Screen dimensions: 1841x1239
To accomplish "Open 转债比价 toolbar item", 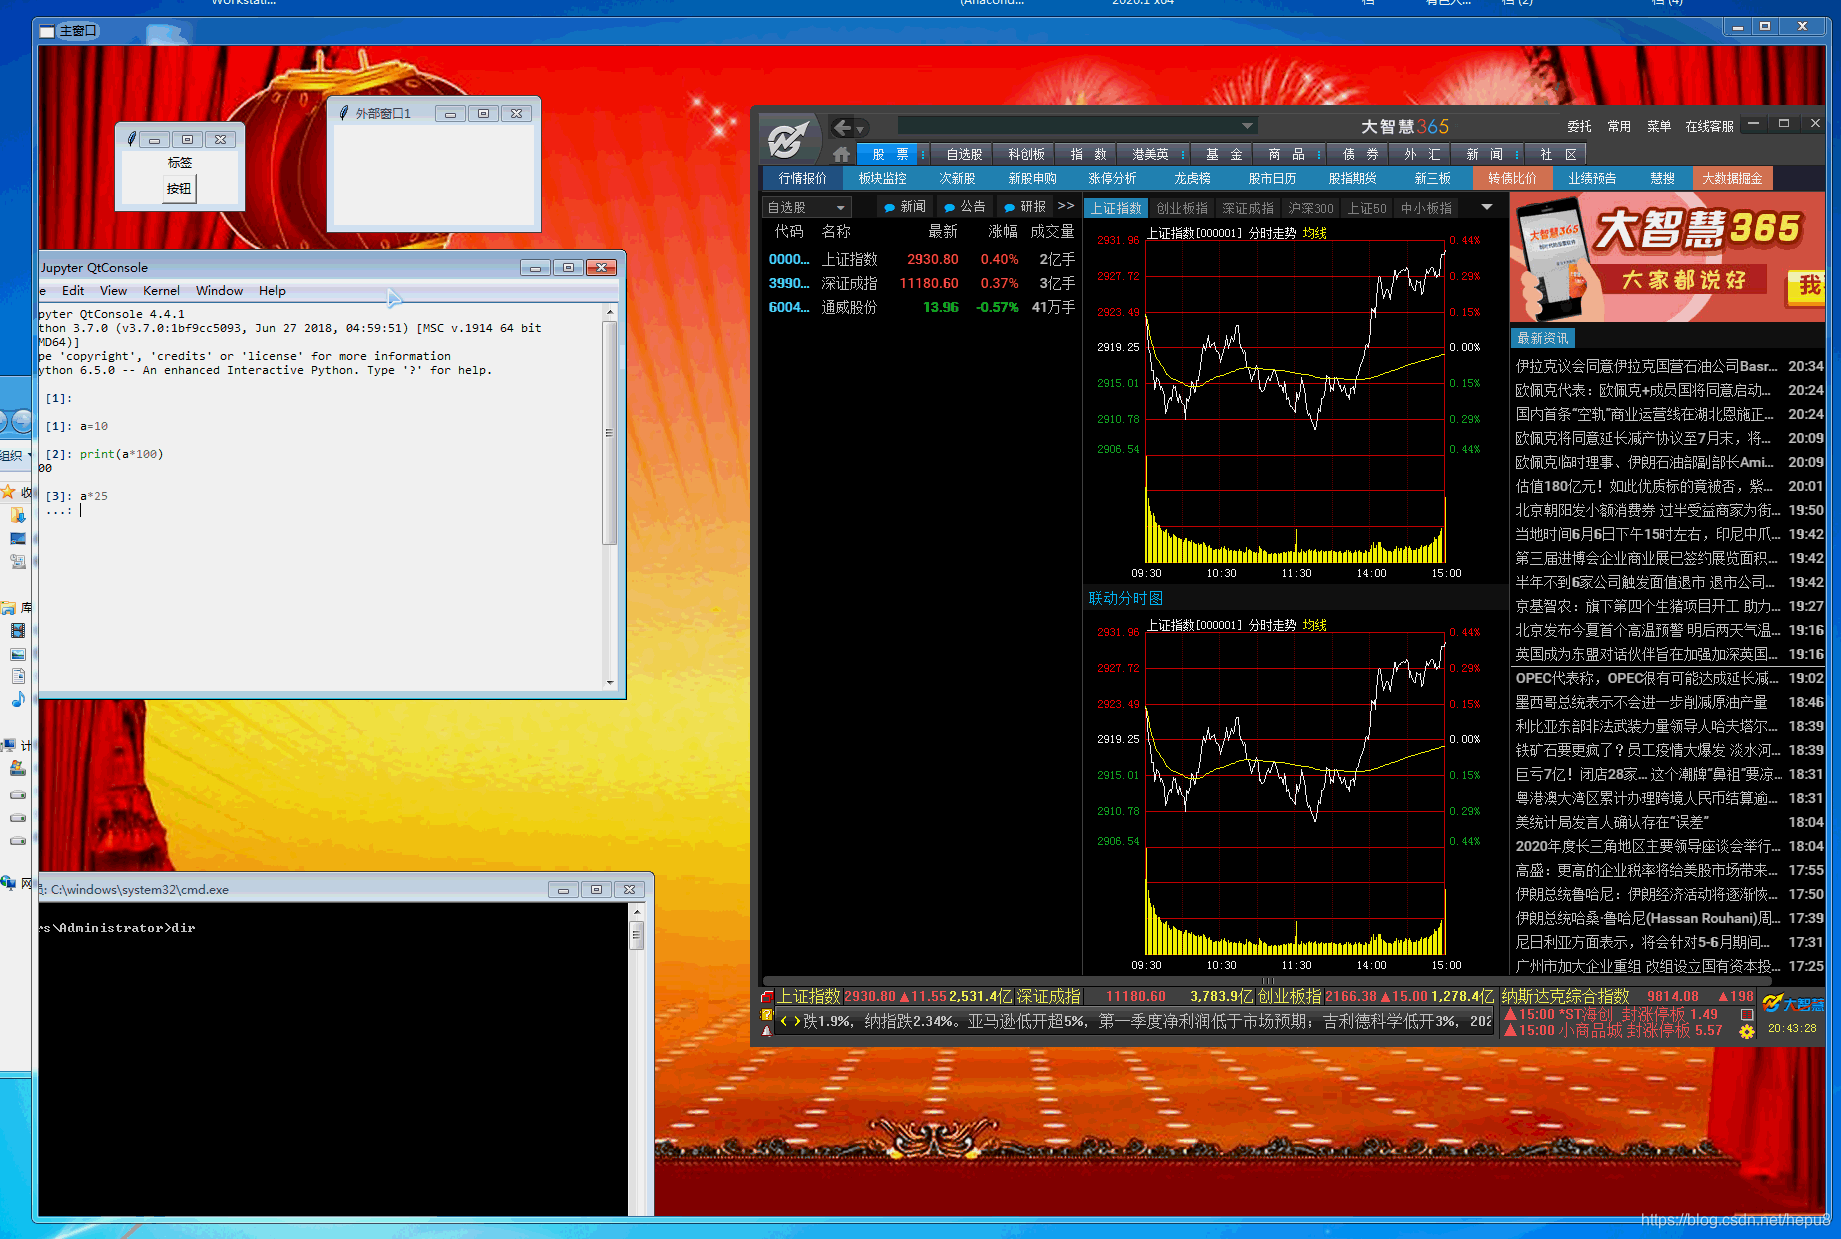I will (x=1512, y=178).
